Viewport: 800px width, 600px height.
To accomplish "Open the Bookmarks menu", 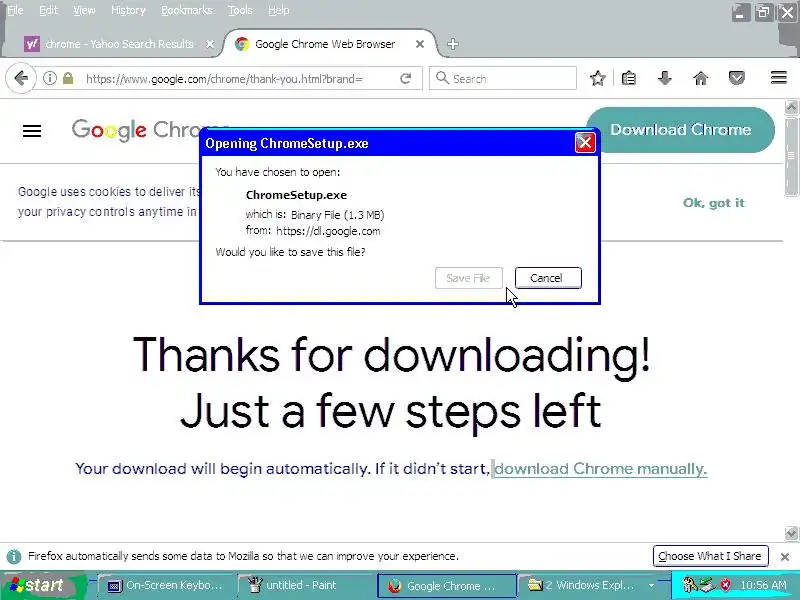I will click(187, 10).
